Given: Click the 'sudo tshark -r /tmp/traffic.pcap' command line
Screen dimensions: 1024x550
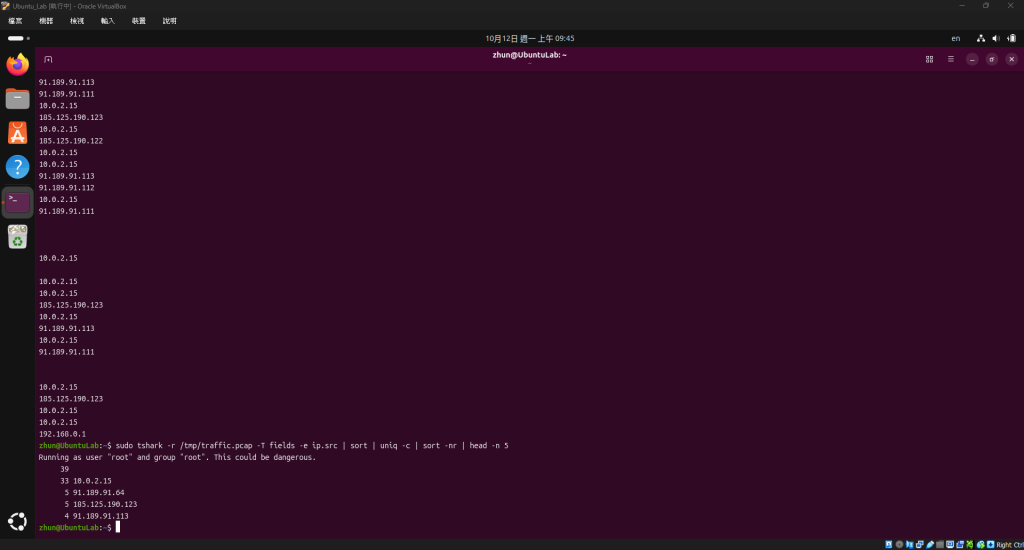Looking at the screenshot, I should (274, 445).
